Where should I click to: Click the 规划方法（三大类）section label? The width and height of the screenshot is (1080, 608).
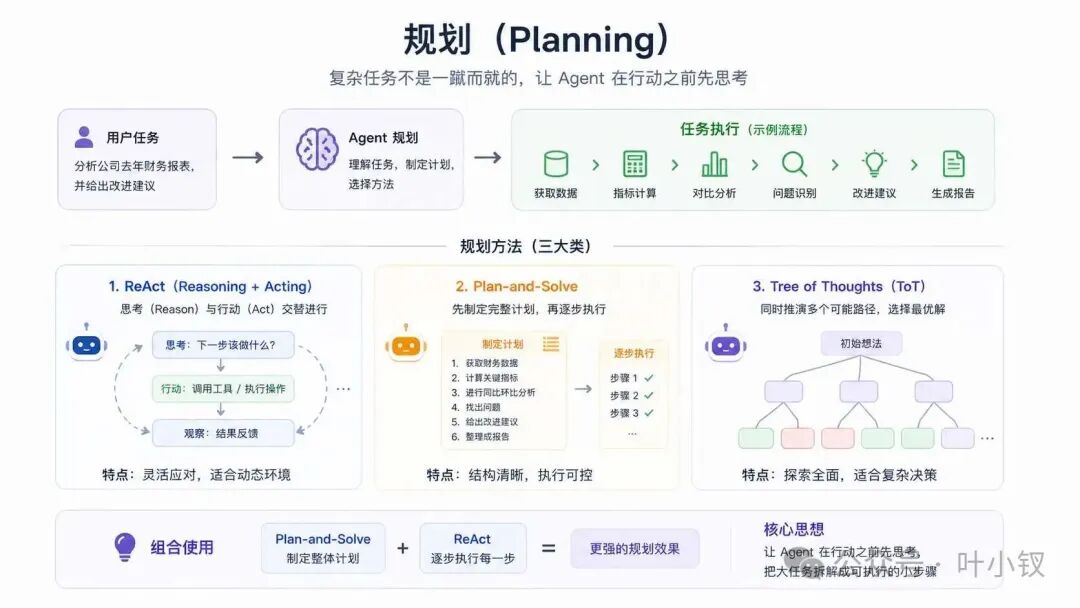tap(526, 246)
